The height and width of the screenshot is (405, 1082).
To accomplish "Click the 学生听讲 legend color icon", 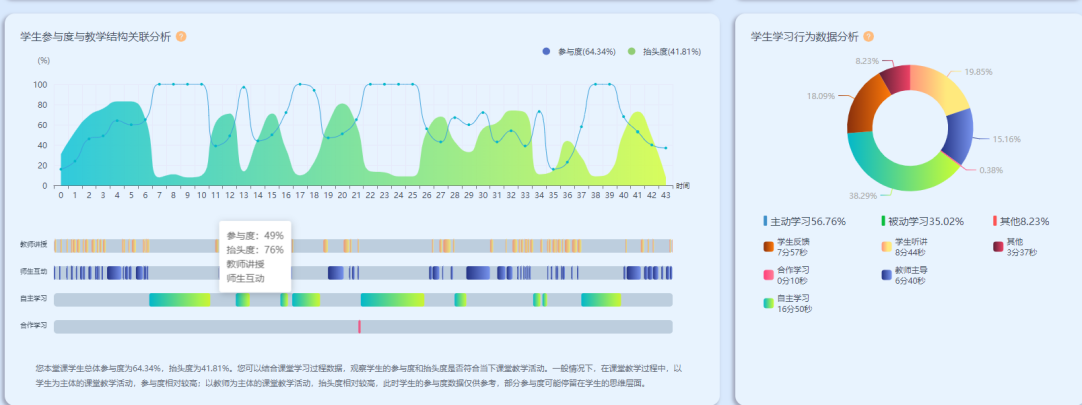I will [886, 246].
